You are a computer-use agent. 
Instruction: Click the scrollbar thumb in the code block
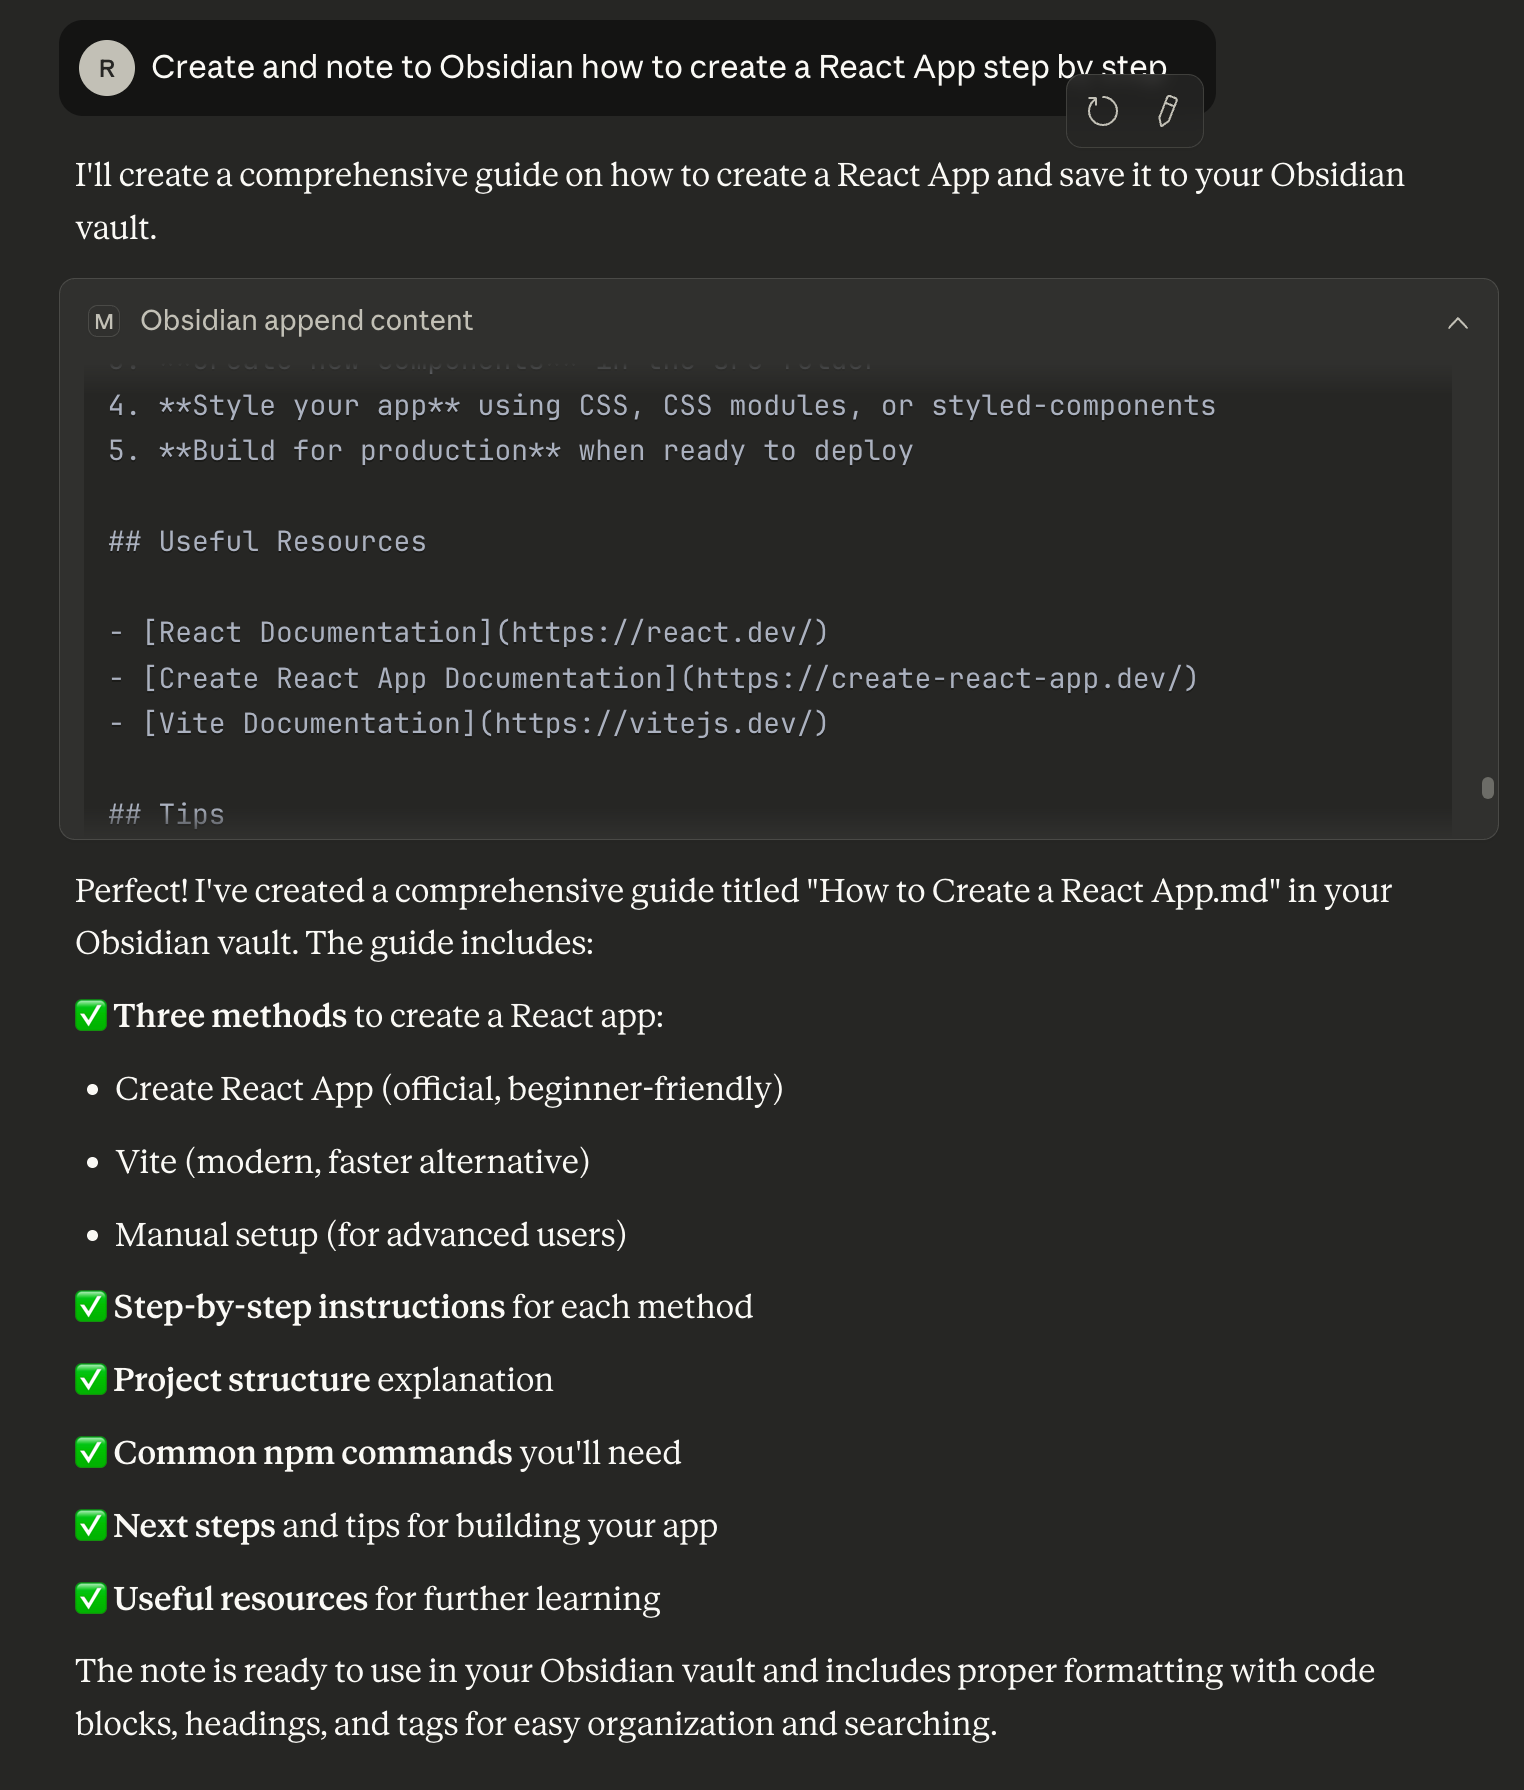click(x=1488, y=788)
